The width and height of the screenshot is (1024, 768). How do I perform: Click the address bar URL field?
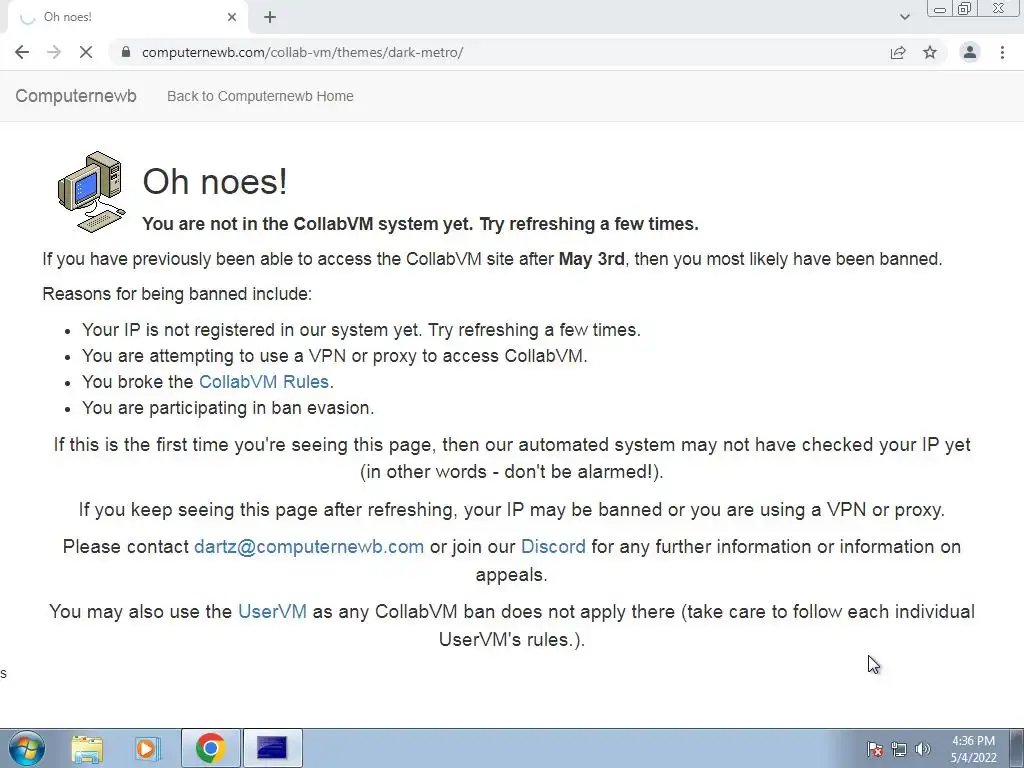(503, 52)
